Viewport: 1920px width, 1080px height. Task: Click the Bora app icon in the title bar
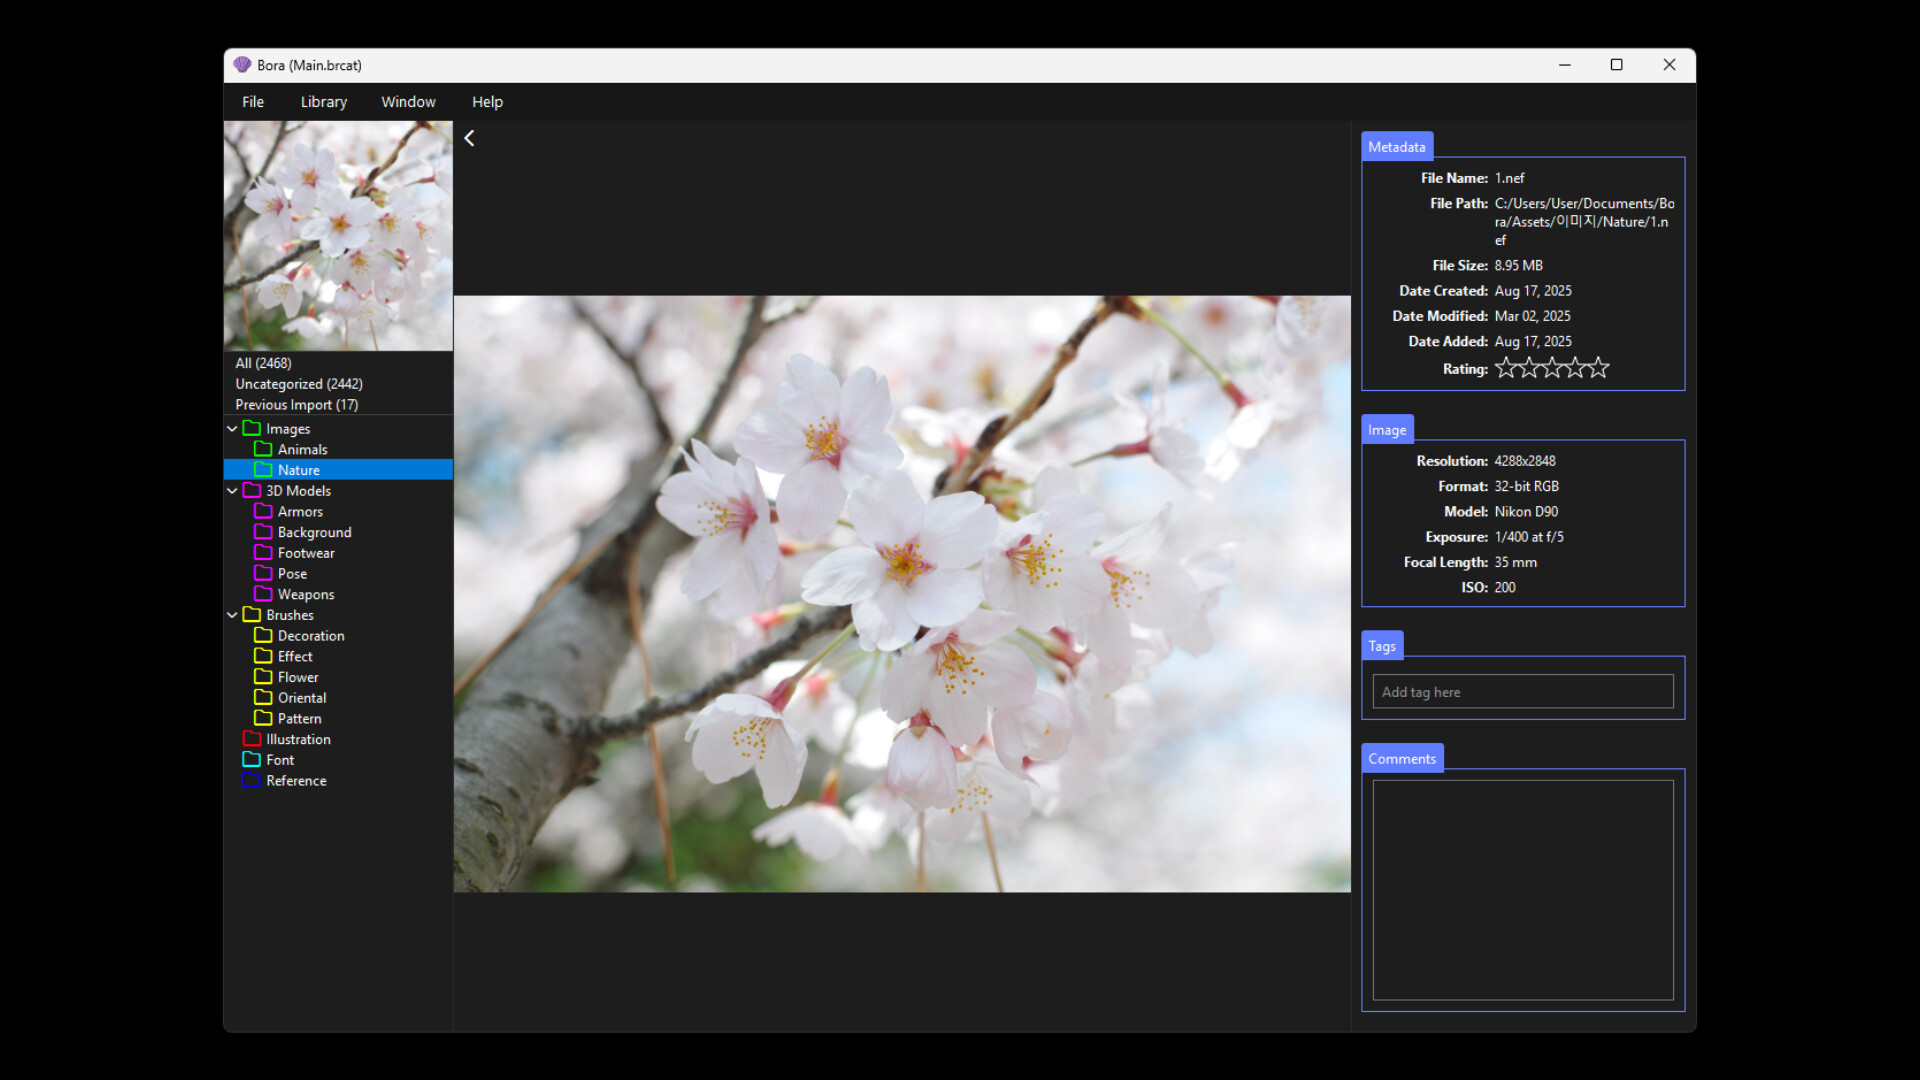coord(242,64)
